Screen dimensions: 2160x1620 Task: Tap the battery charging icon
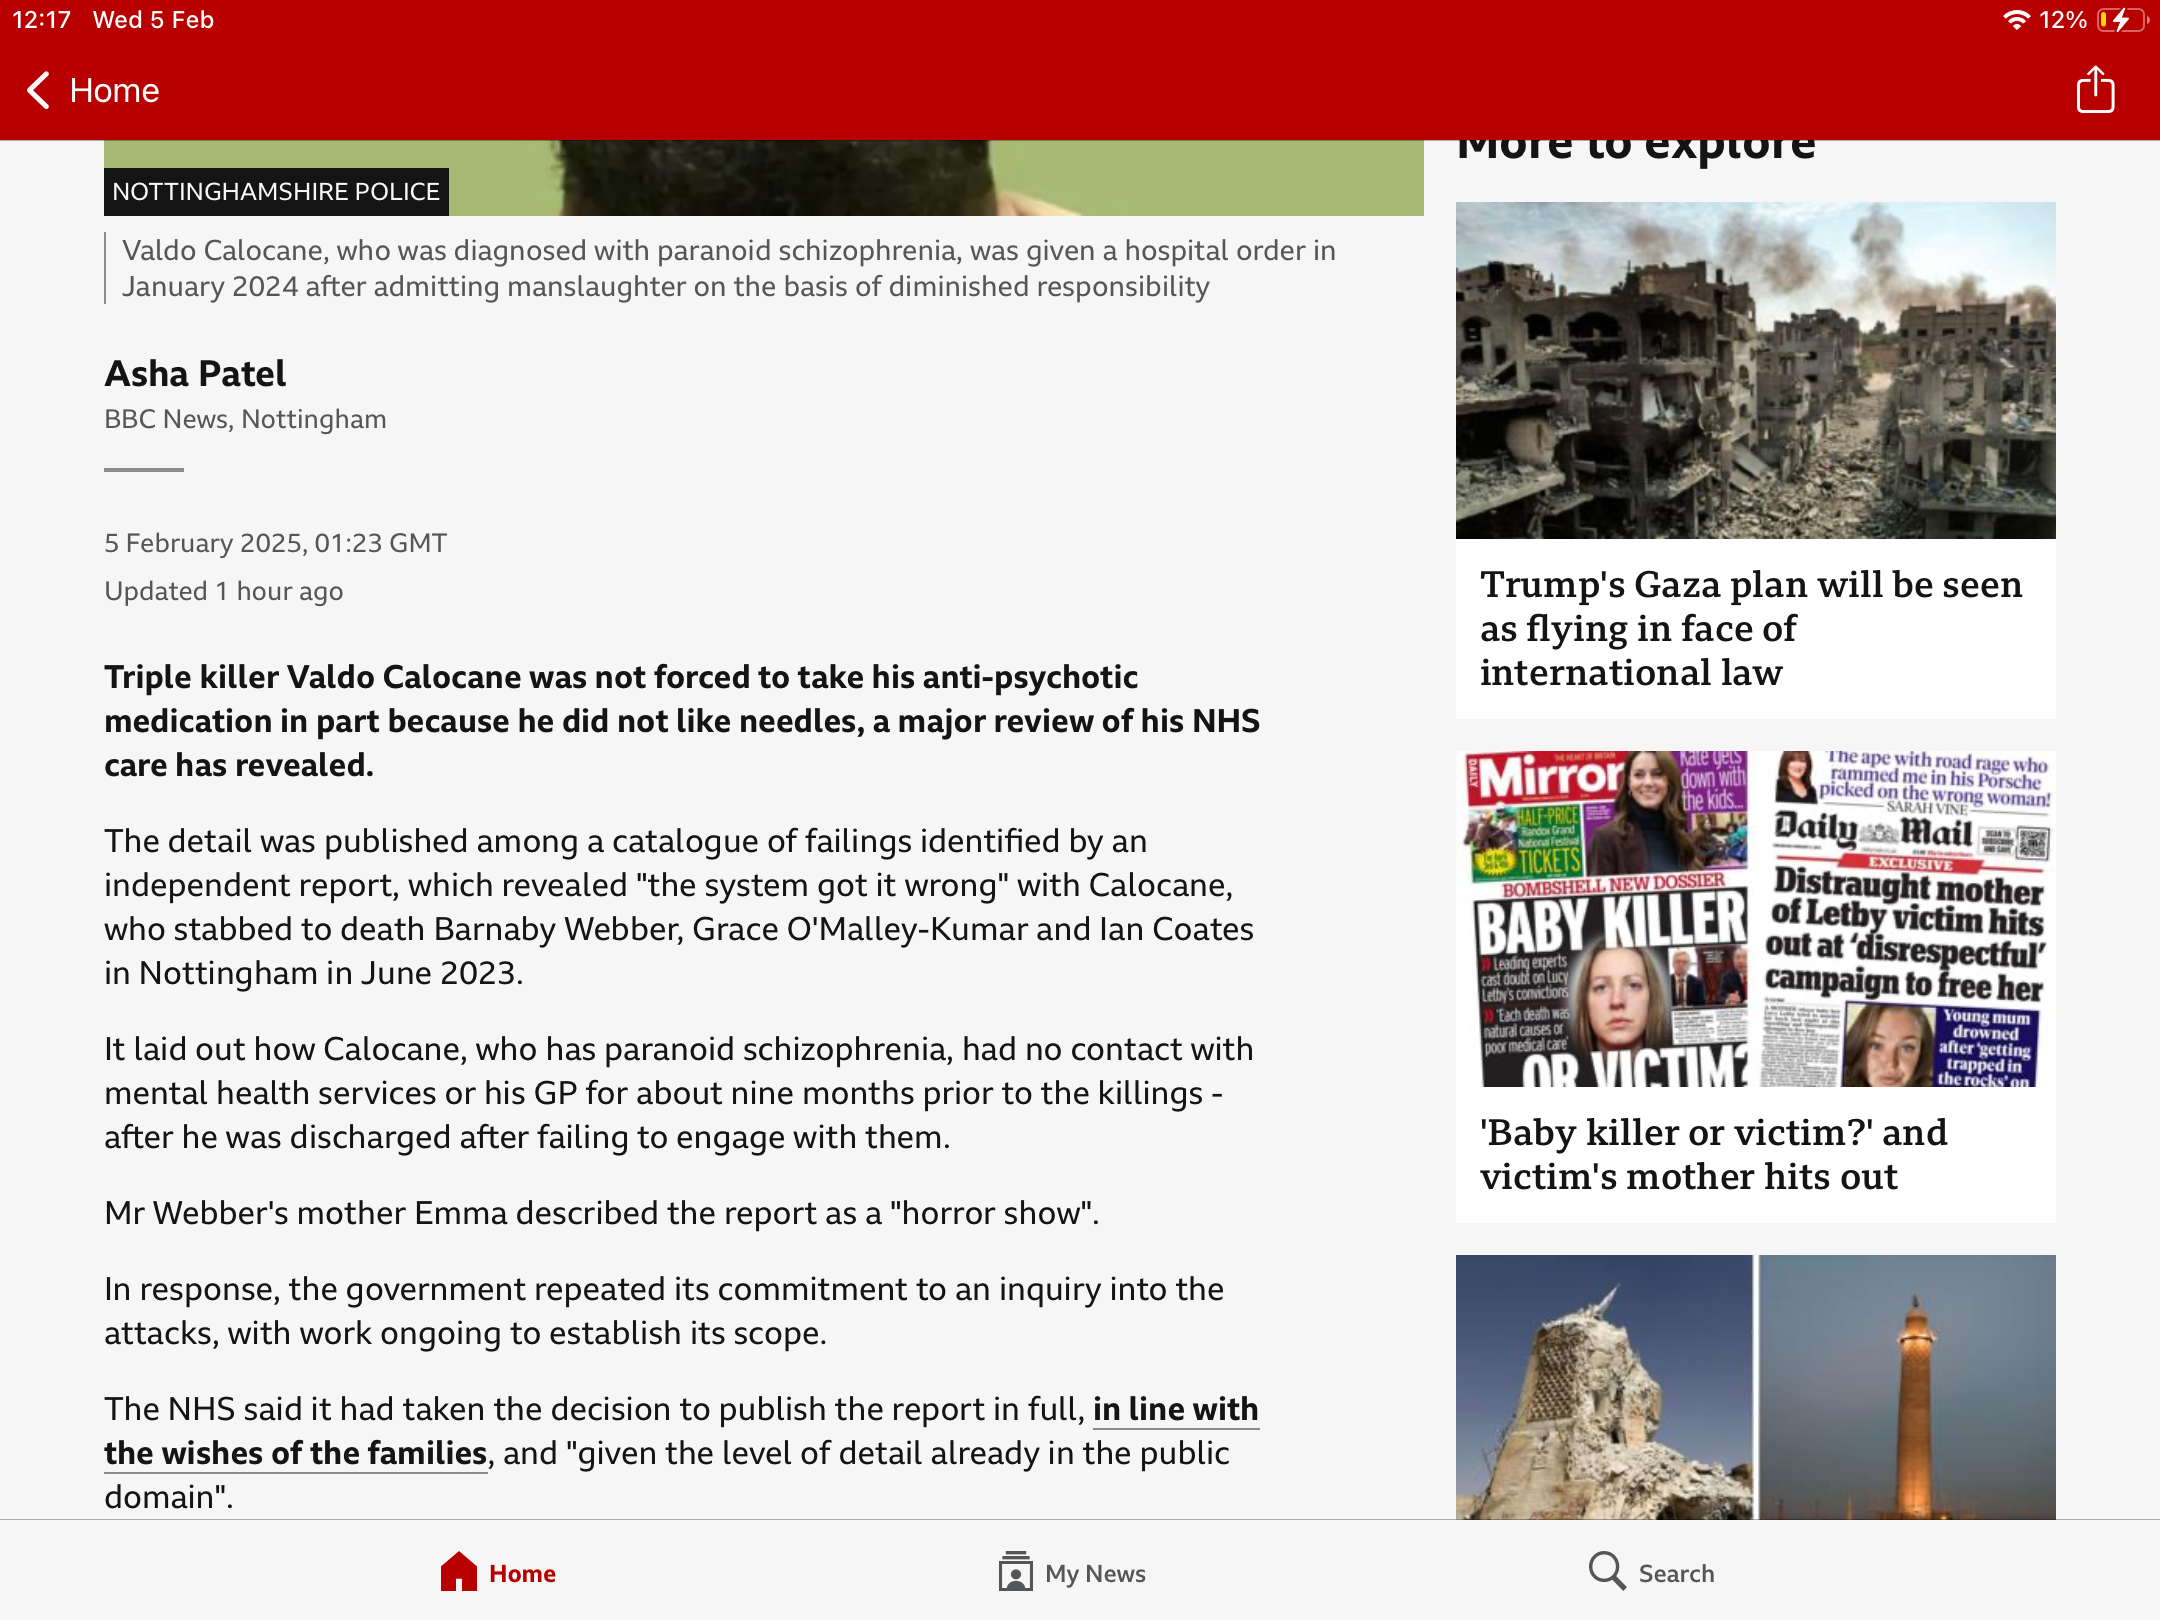[2121, 20]
